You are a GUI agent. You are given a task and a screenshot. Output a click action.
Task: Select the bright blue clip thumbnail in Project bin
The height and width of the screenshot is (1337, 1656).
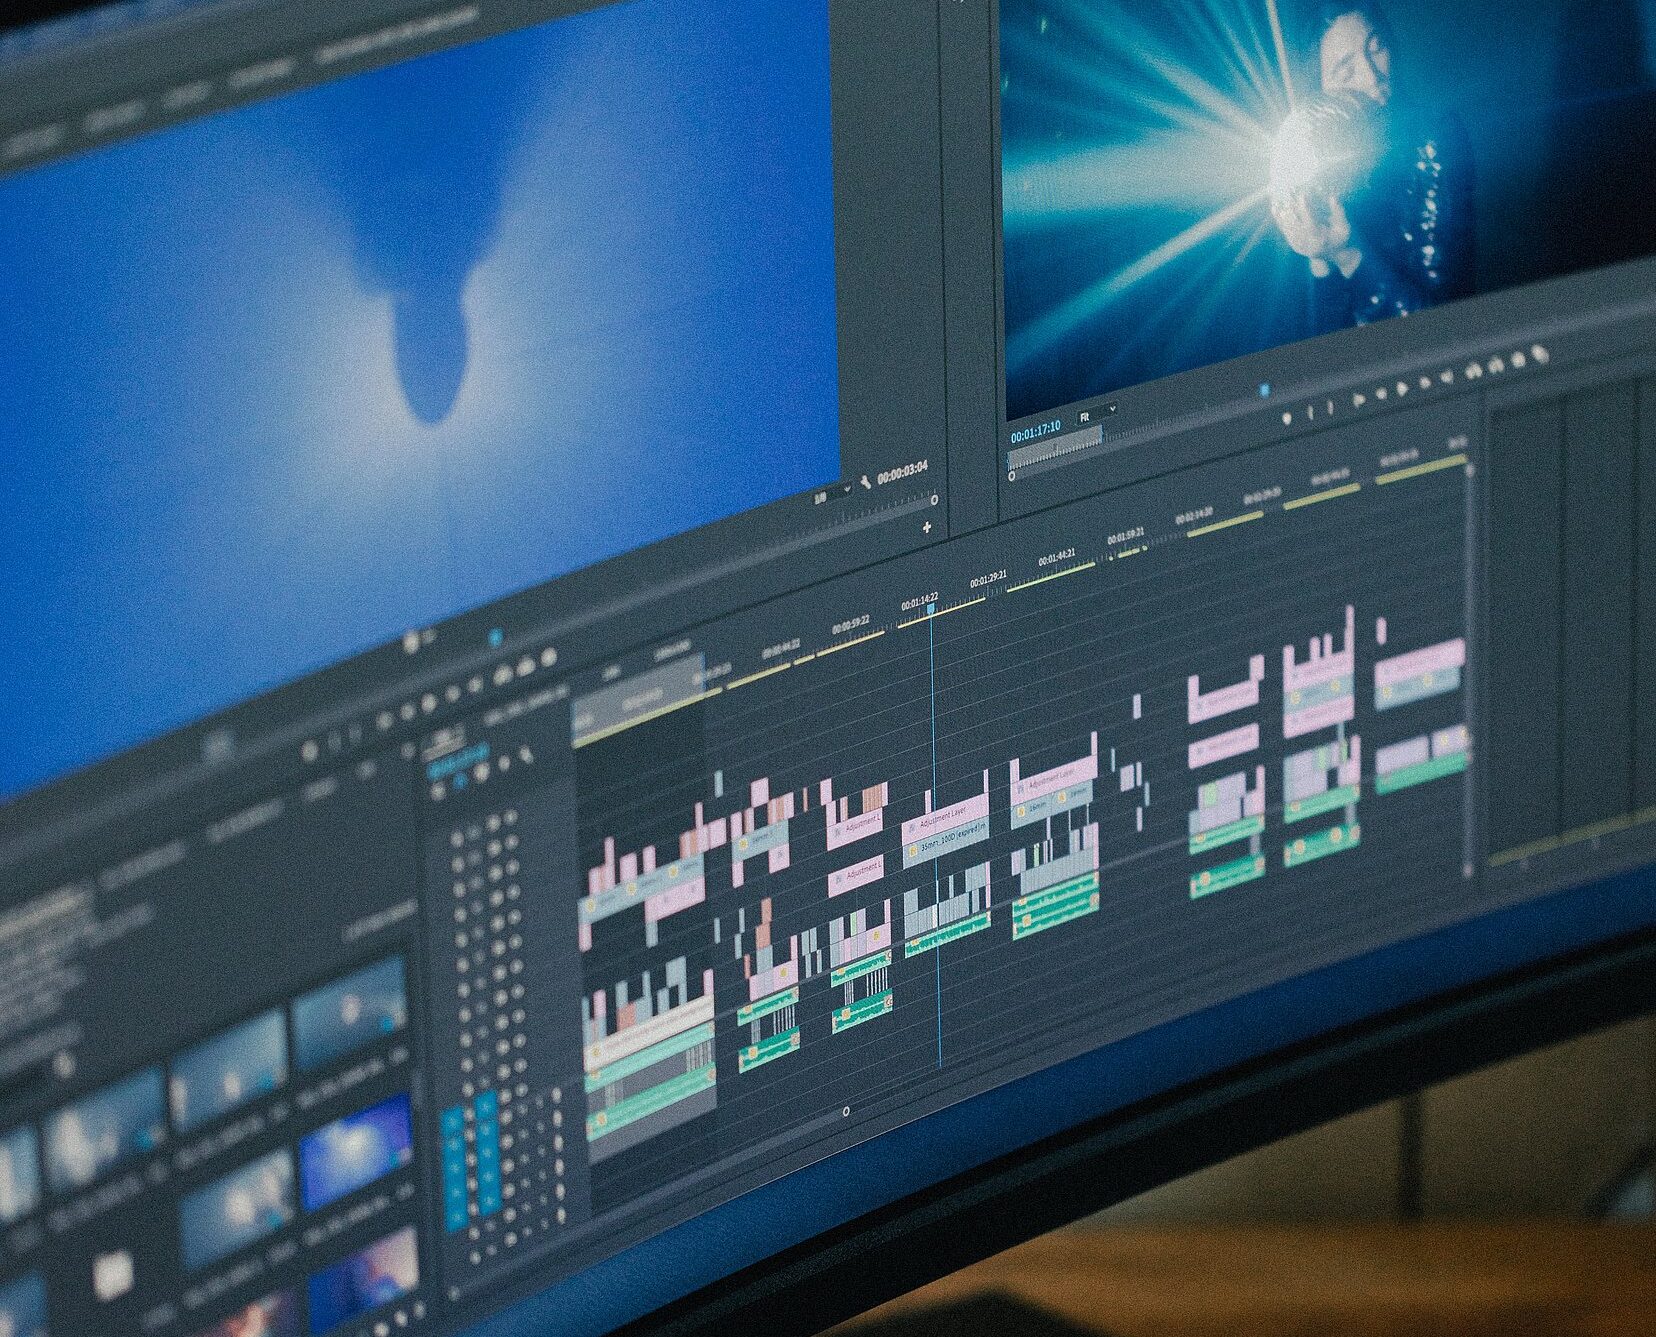point(356,1149)
